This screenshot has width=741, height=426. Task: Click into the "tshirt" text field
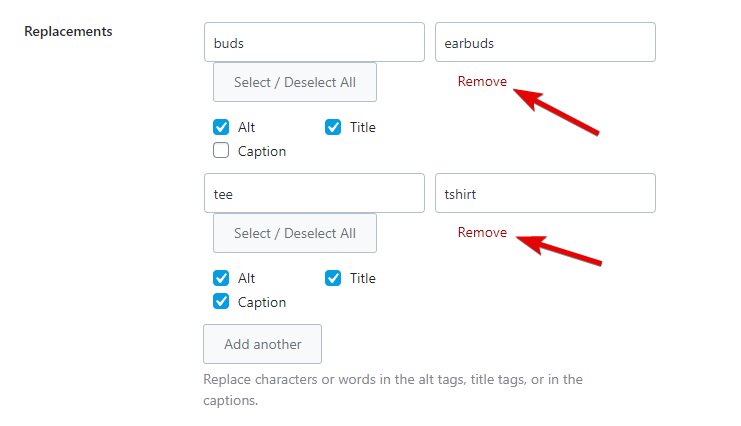pos(545,194)
